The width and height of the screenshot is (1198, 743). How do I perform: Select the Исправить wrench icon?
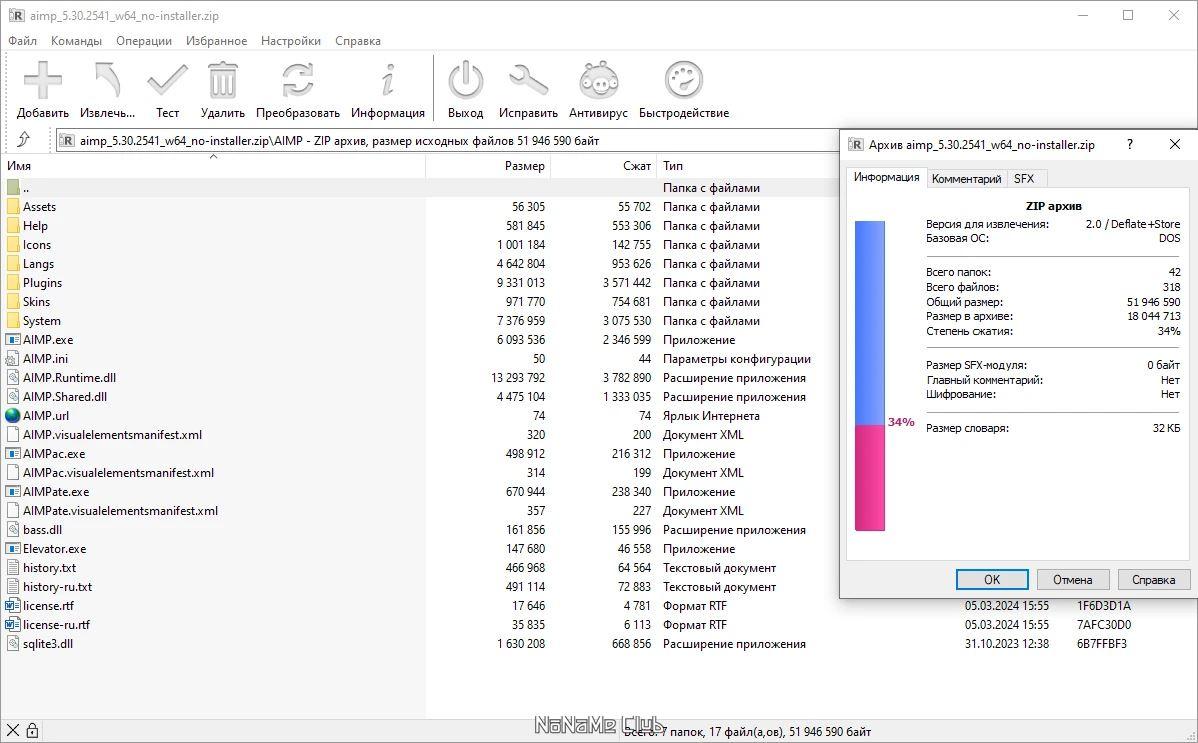tap(528, 80)
